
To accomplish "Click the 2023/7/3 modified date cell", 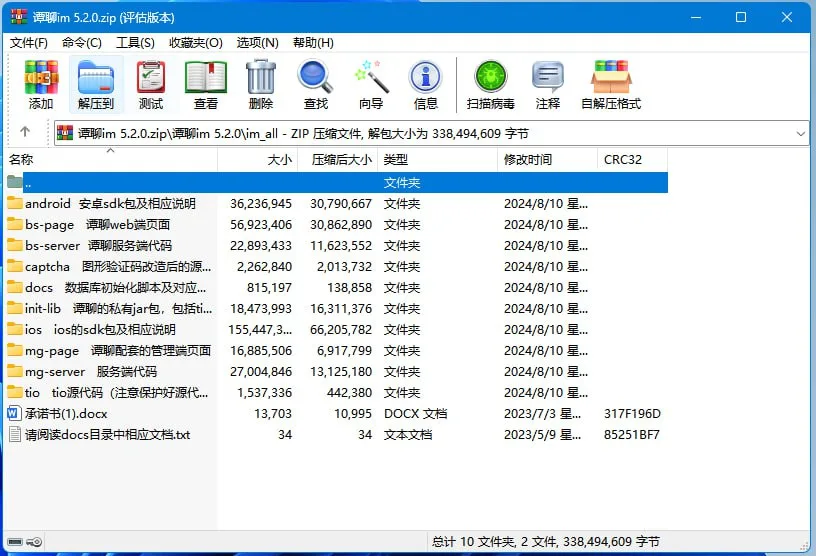I will click(542, 413).
